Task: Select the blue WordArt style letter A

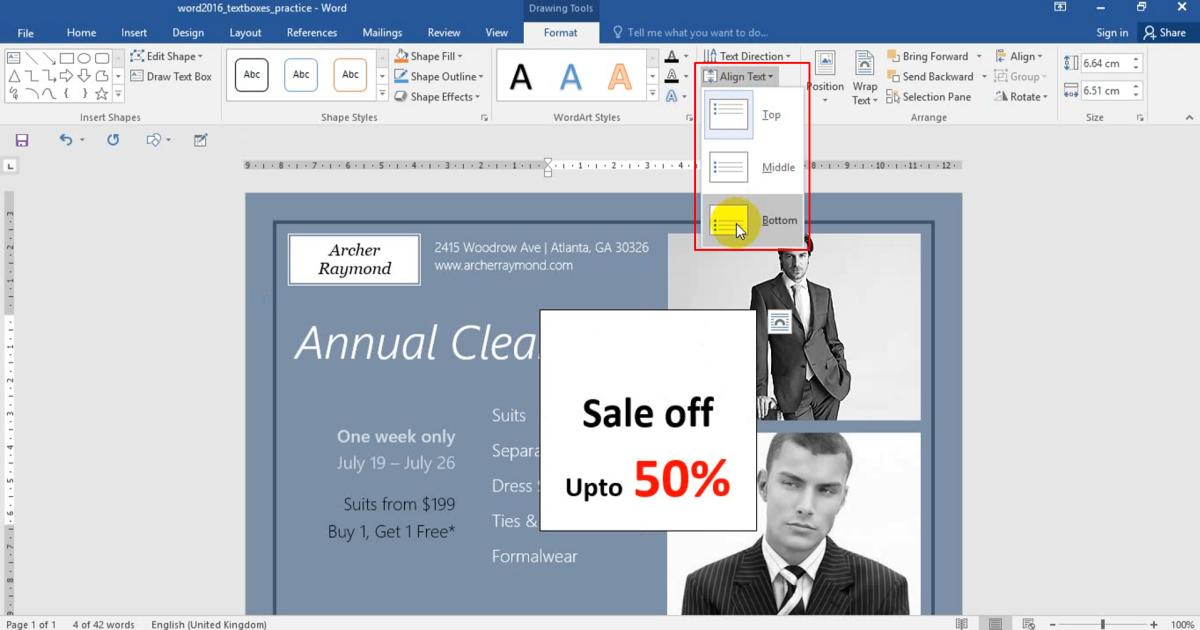Action: (571, 75)
